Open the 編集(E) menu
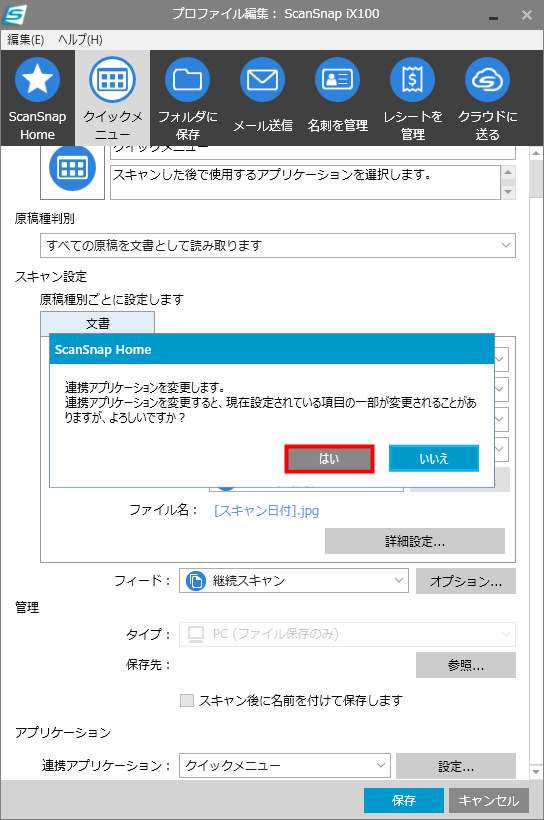This screenshot has width=544, height=820. tap(25, 40)
